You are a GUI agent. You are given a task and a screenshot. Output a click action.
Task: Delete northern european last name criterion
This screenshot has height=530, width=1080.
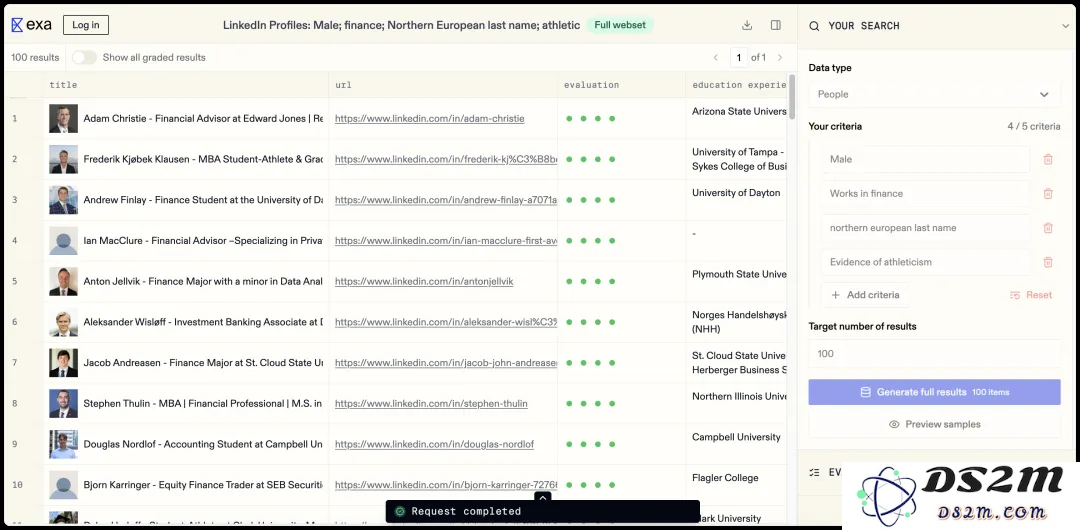coord(1048,227)
